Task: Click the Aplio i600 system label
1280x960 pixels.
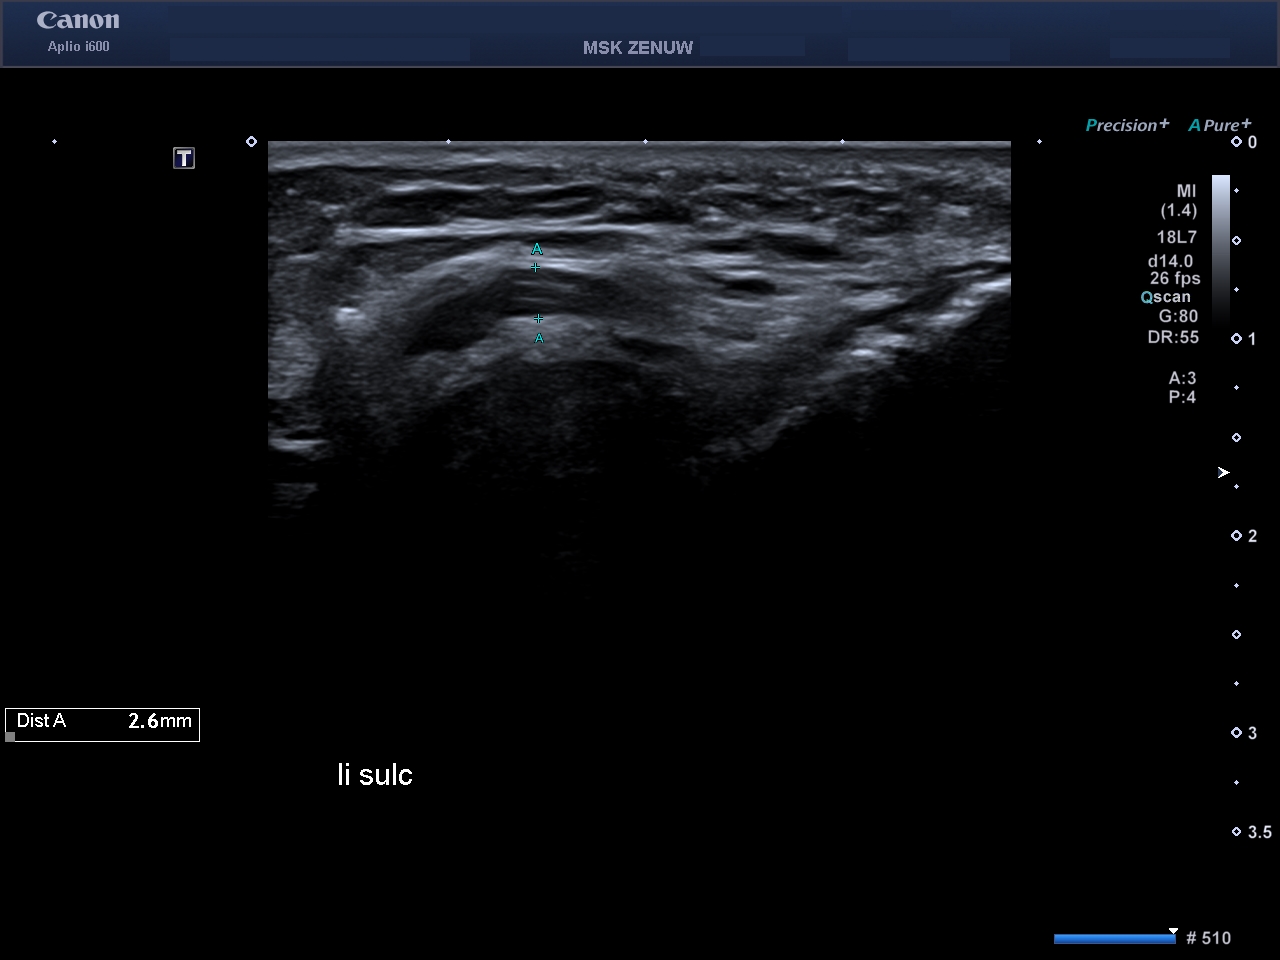Action: (x=78, y=47)
